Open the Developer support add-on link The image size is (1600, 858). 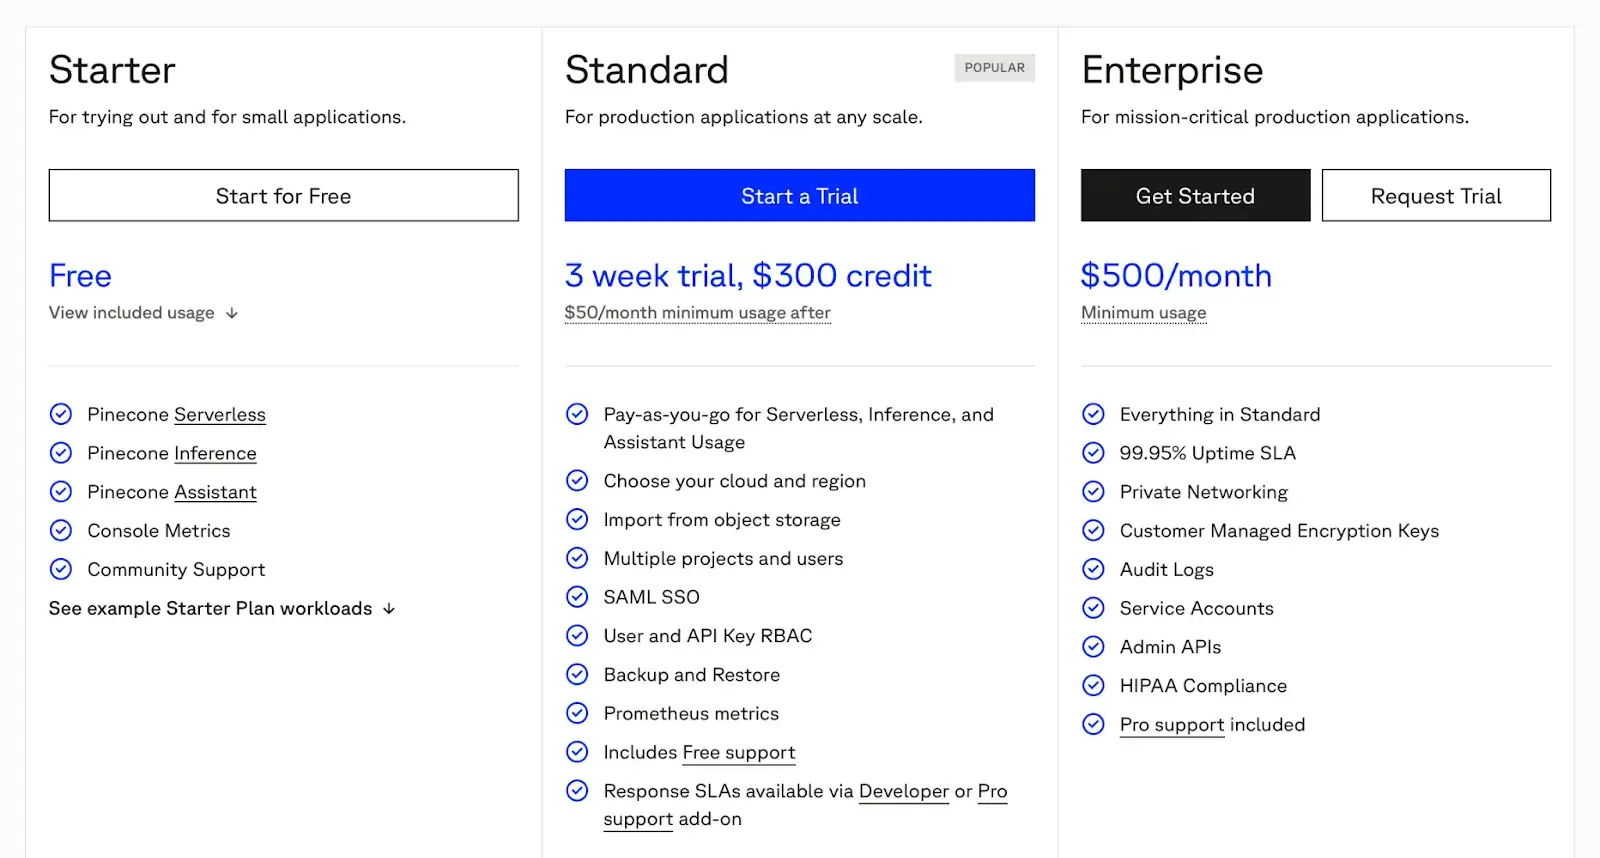903,791
